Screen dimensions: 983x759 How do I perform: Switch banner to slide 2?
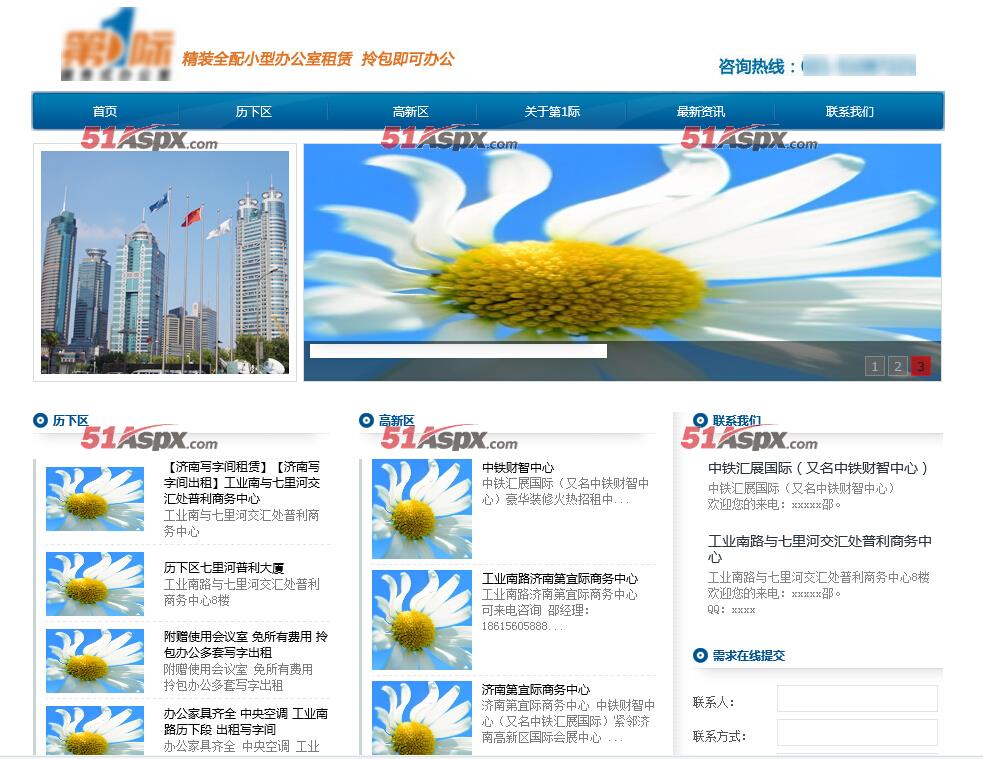click(898, 366)
